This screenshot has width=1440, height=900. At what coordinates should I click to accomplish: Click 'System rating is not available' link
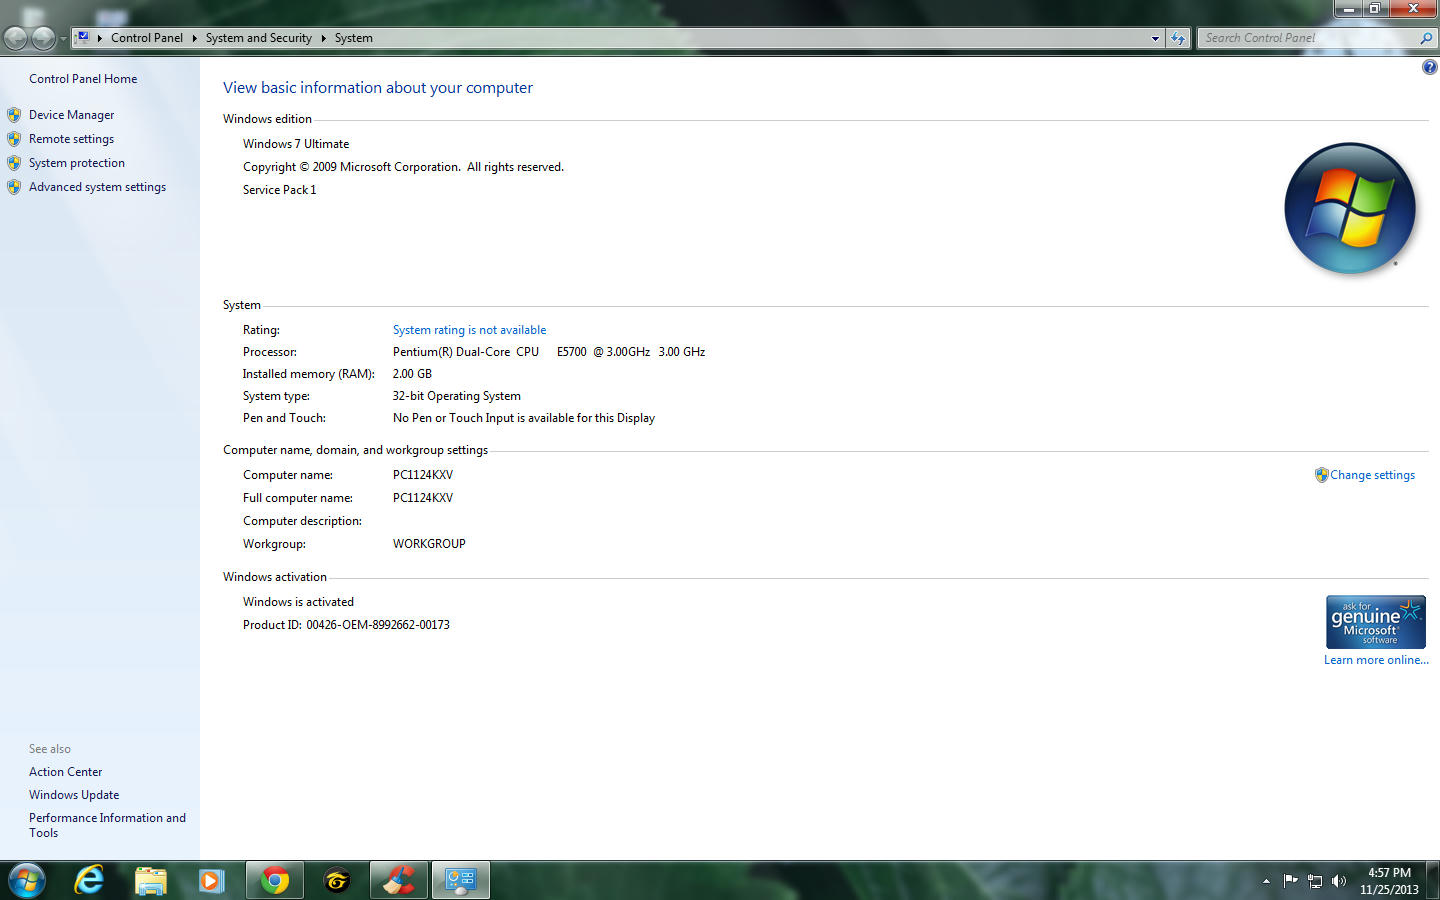click(x=469, y=330)
